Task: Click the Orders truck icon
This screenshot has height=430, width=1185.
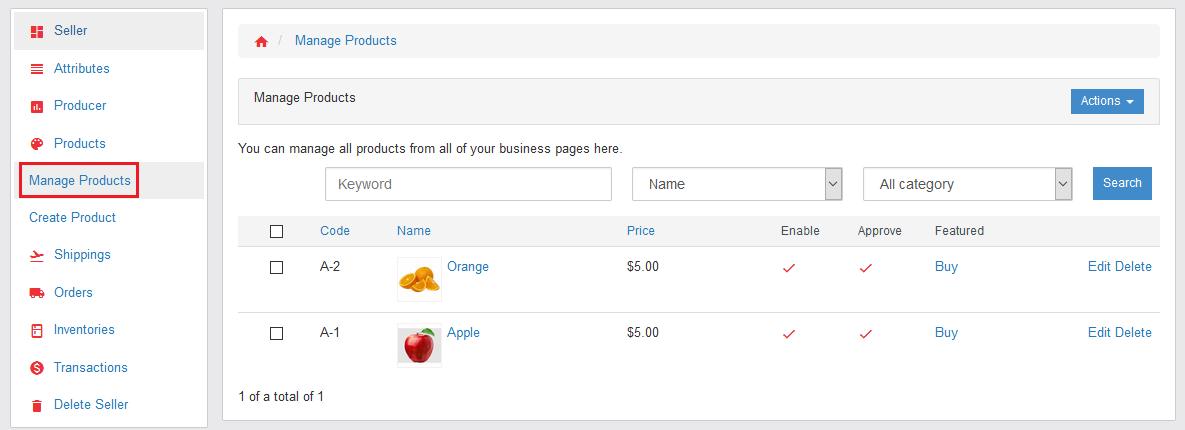Action: tap(37, 293)
